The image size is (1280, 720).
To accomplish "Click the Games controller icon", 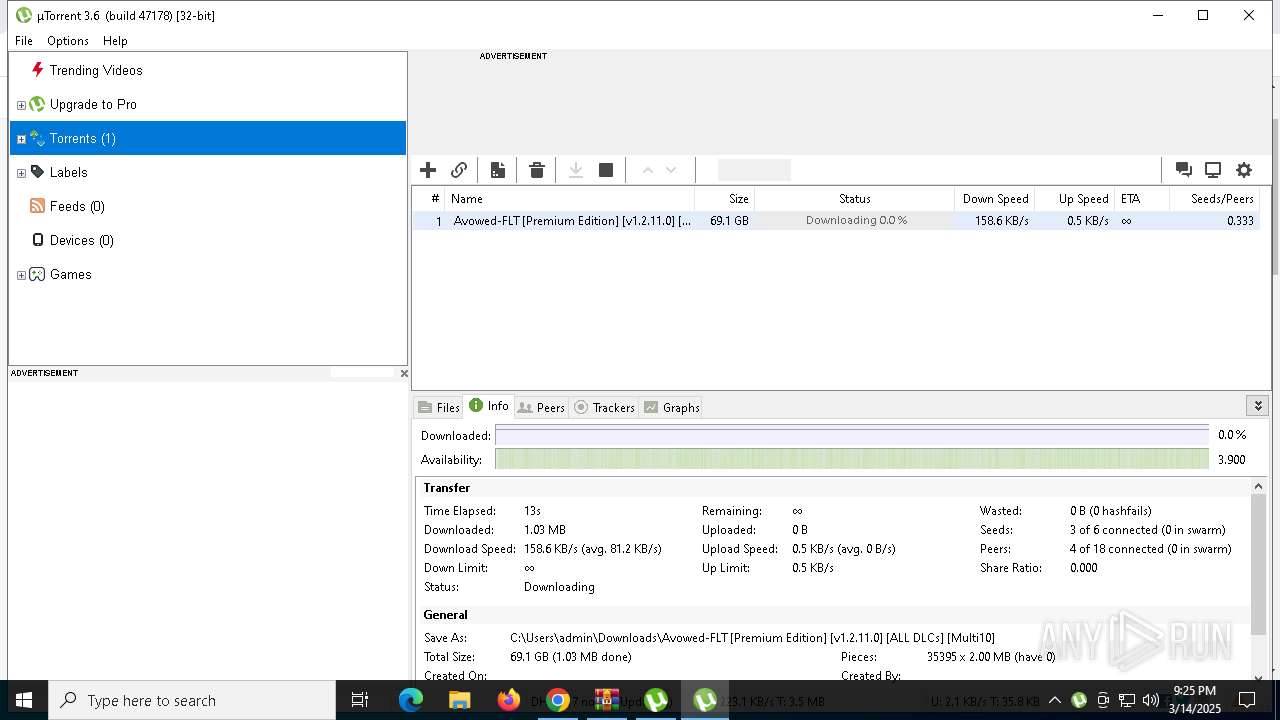I will coord(37,274).
